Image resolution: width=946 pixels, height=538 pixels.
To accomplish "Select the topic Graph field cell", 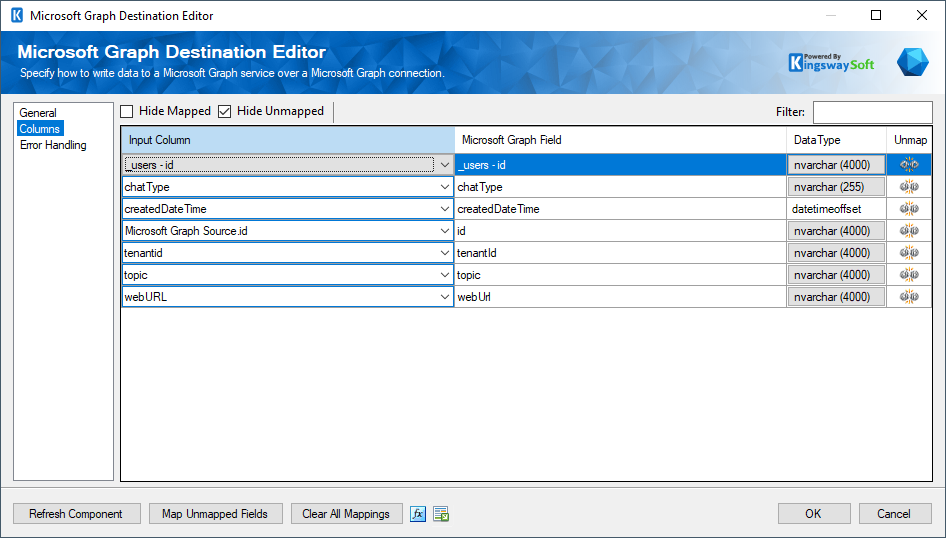I will 621,275.
